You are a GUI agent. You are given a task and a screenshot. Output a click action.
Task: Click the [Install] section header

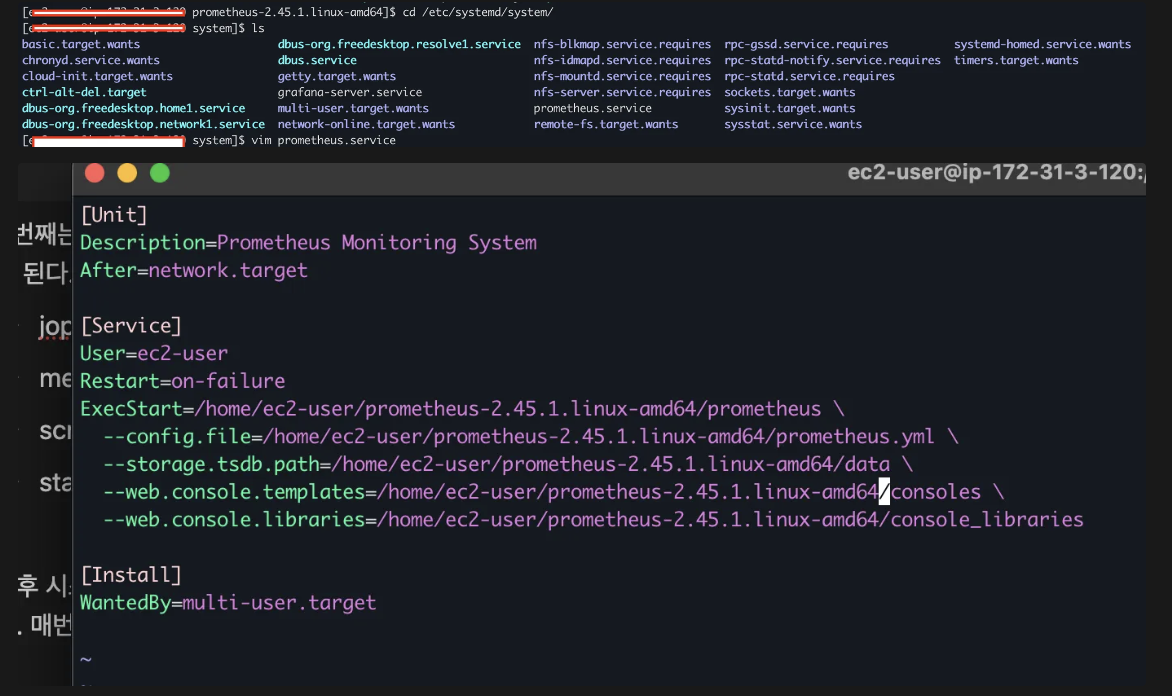coord(131,575)
